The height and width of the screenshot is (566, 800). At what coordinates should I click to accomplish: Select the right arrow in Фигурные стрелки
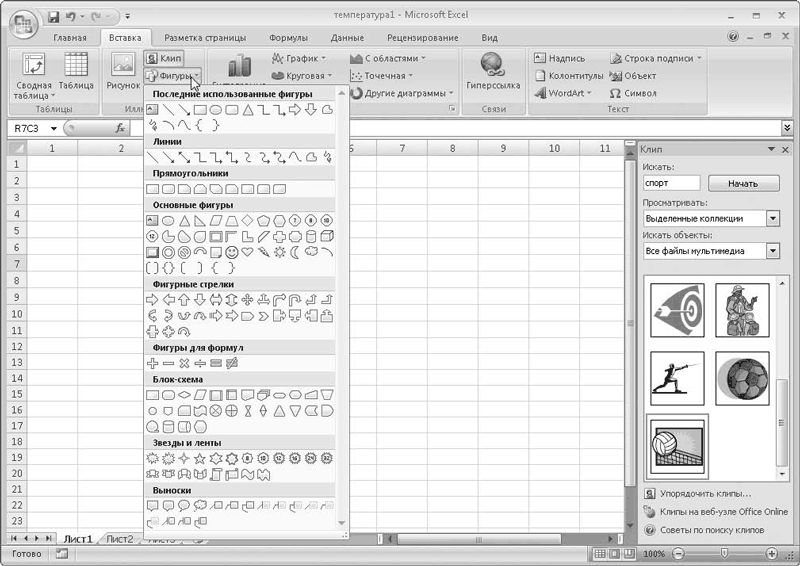click(x=152, y=300)
